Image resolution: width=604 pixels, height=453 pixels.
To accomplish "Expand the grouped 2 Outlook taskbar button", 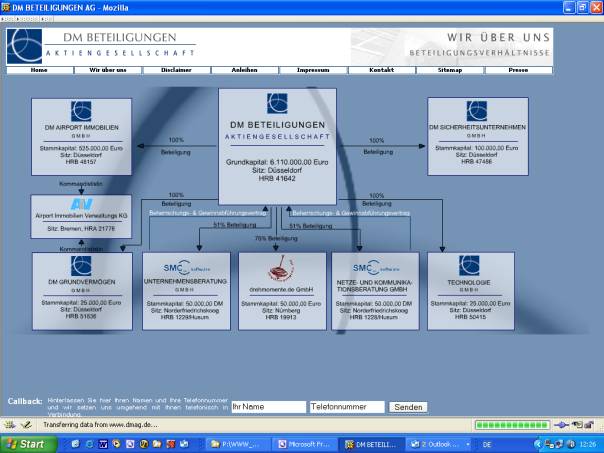I will click(439, 445).
